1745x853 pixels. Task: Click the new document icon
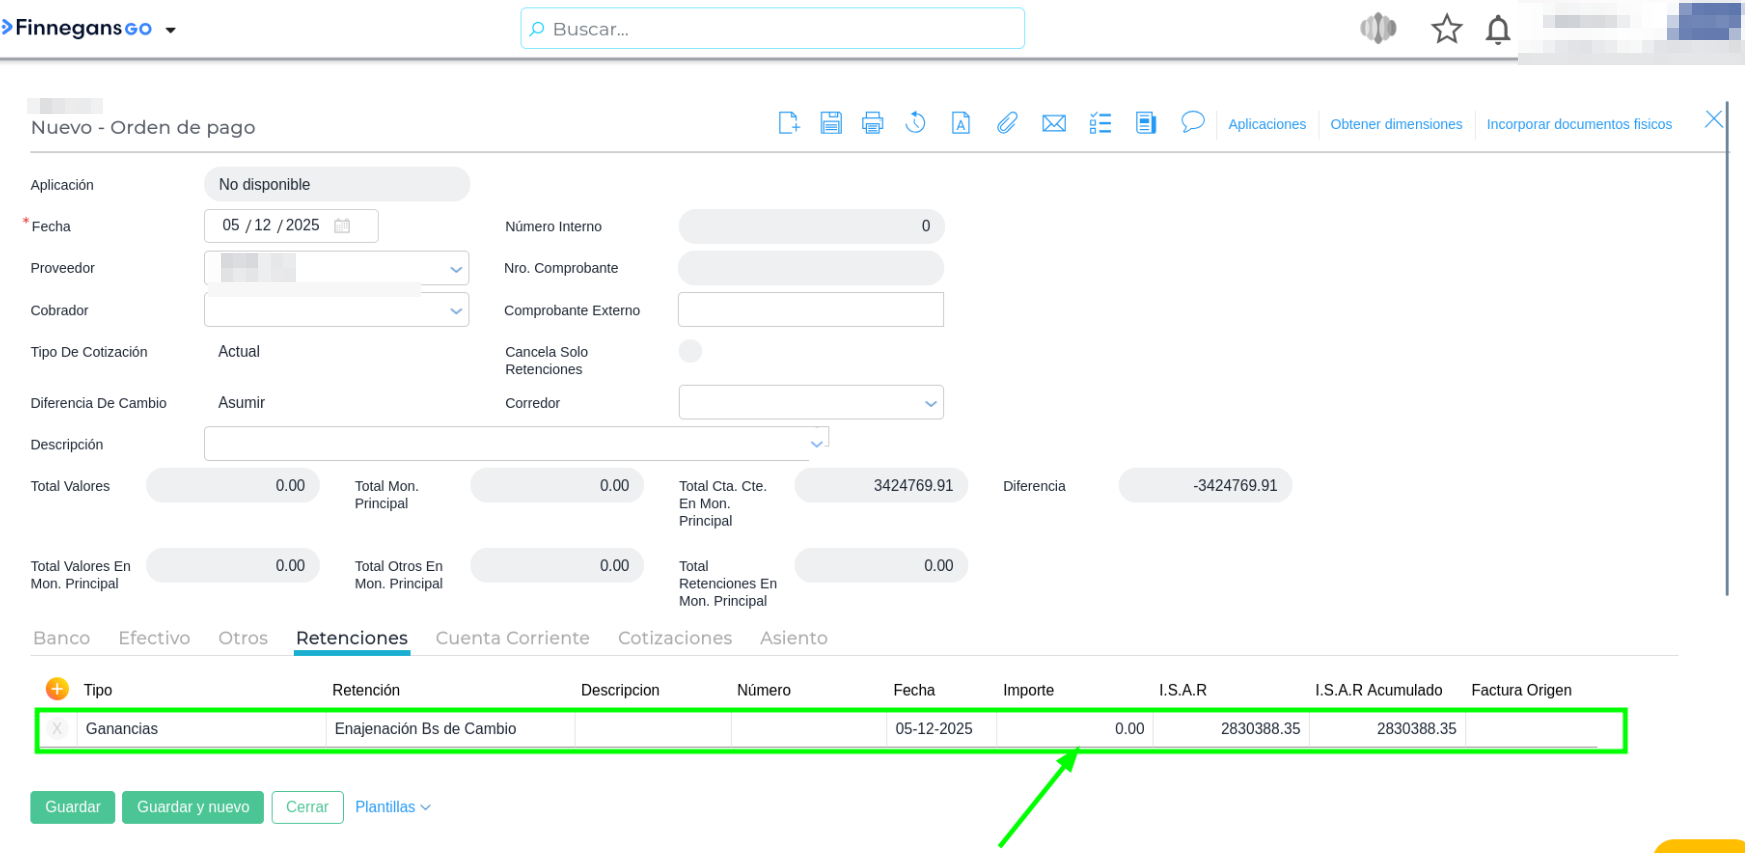tap(789, 123)
